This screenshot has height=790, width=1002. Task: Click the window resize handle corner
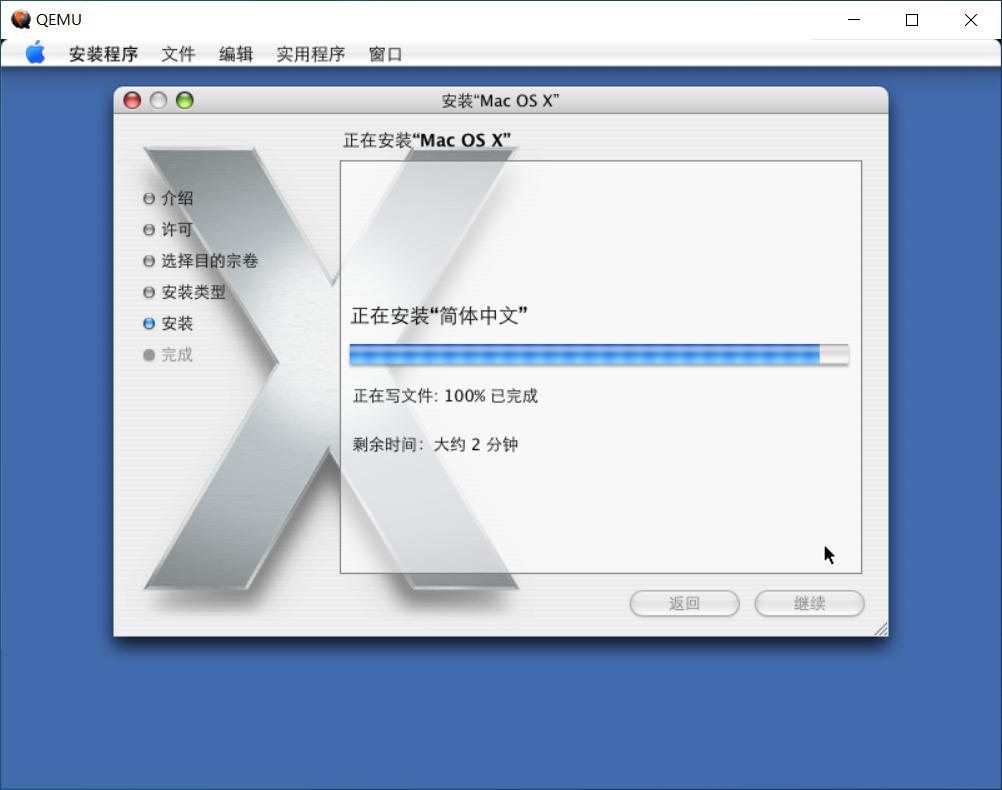point(881,629)
